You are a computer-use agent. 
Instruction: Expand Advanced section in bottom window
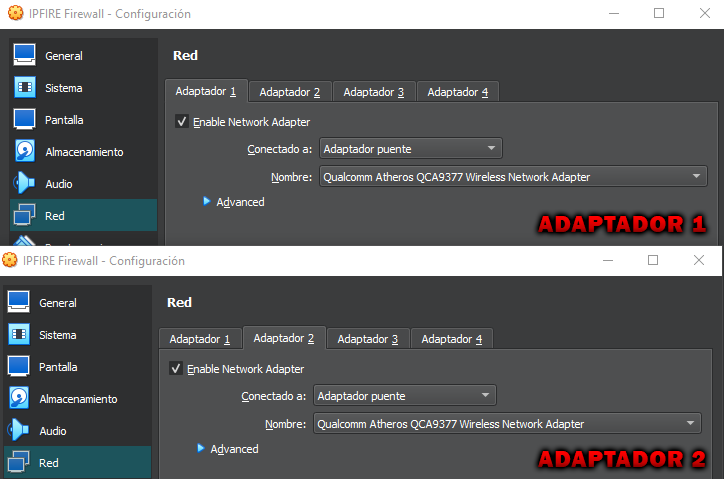tap(228, 449)
